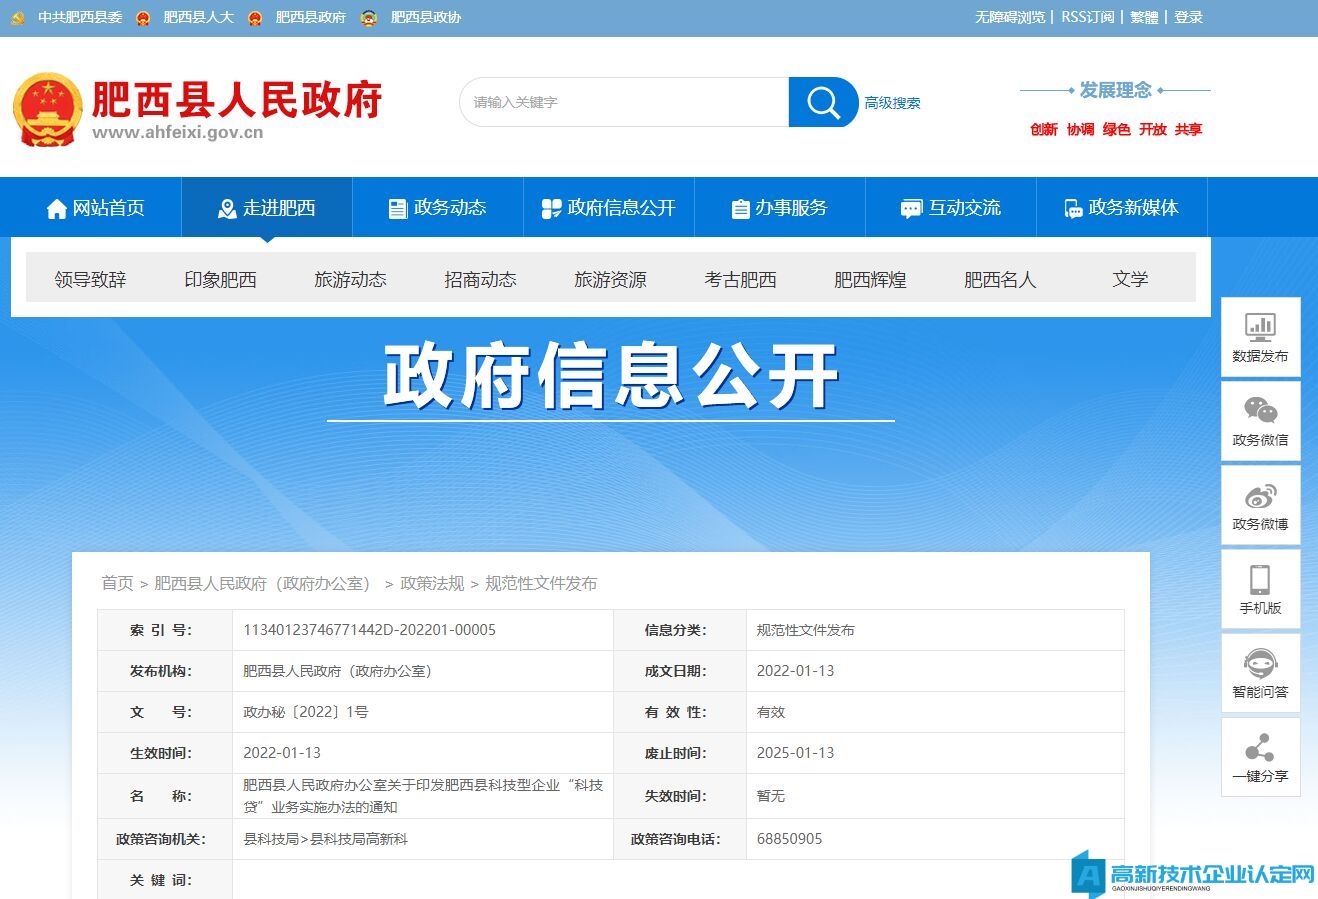Click the RSS订阅 link
The image size is (1318, 899).
pos(1087,17)
